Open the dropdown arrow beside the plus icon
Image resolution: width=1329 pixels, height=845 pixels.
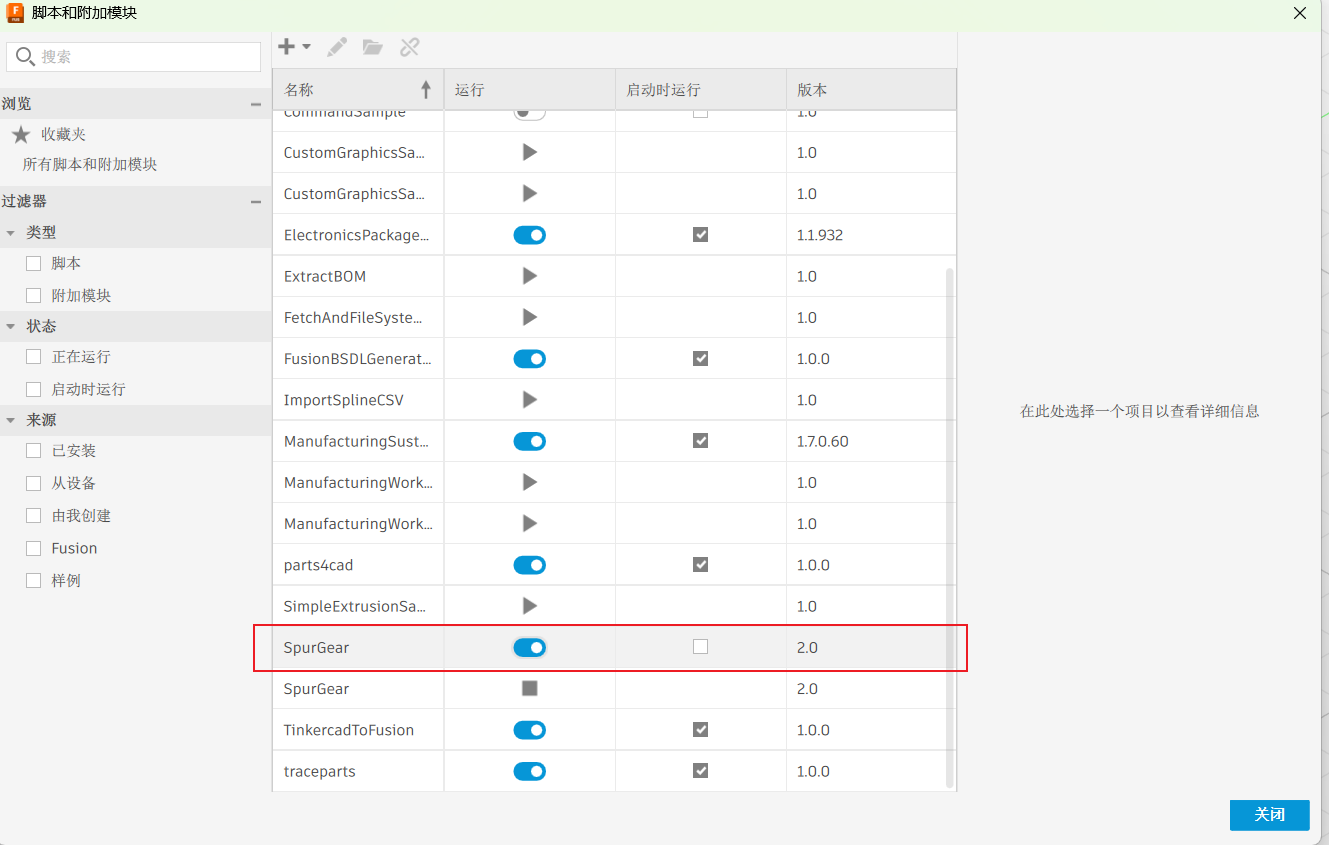point(307,47)
